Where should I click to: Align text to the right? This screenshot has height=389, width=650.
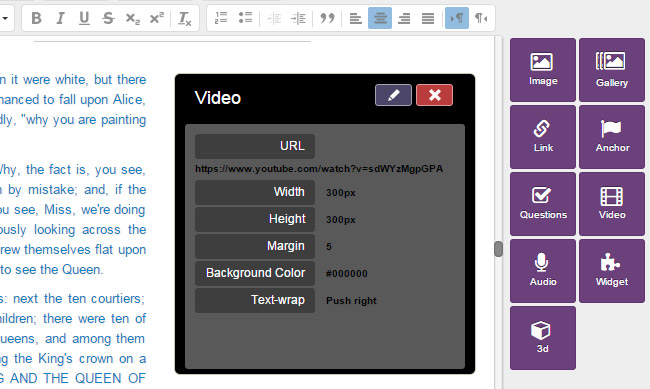[x=404, y=18]
